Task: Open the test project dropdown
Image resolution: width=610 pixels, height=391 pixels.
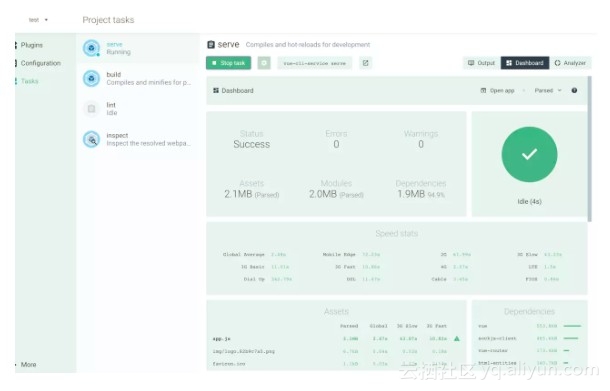Action: (x=38, y=20)
